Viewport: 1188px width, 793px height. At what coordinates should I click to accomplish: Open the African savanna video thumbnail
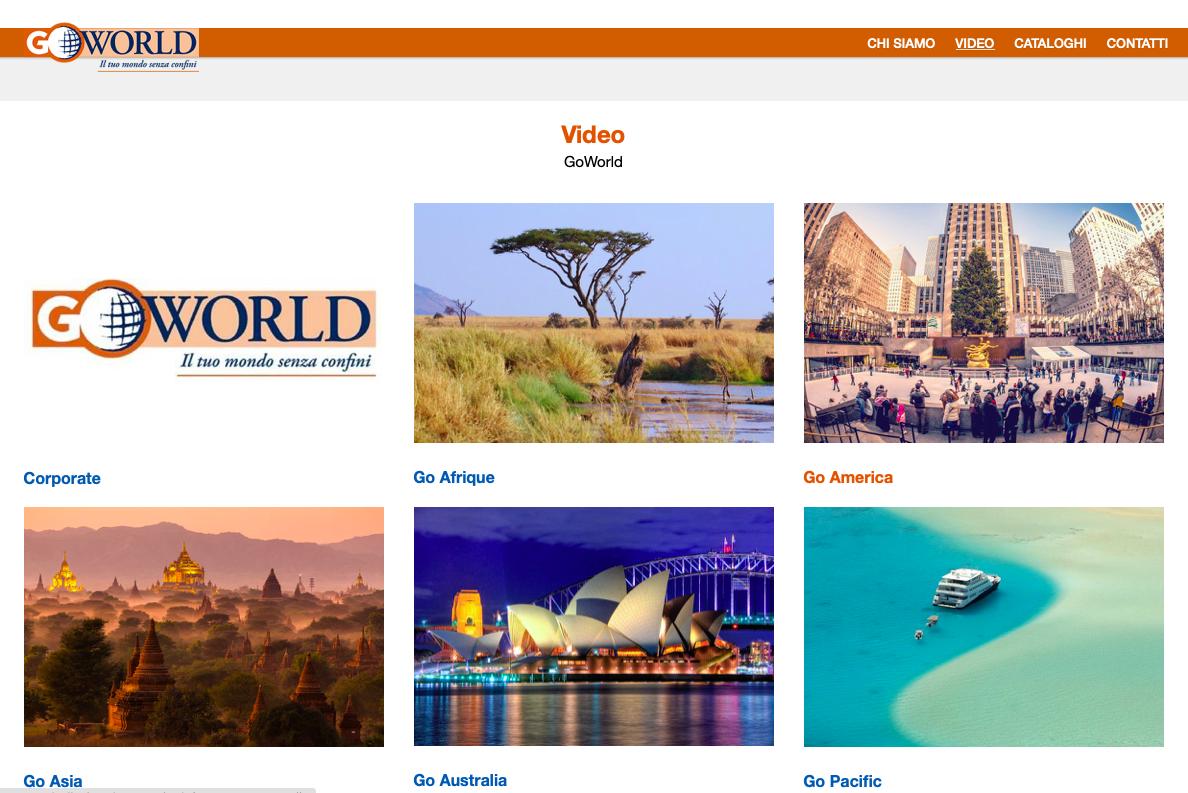point(593,323)
